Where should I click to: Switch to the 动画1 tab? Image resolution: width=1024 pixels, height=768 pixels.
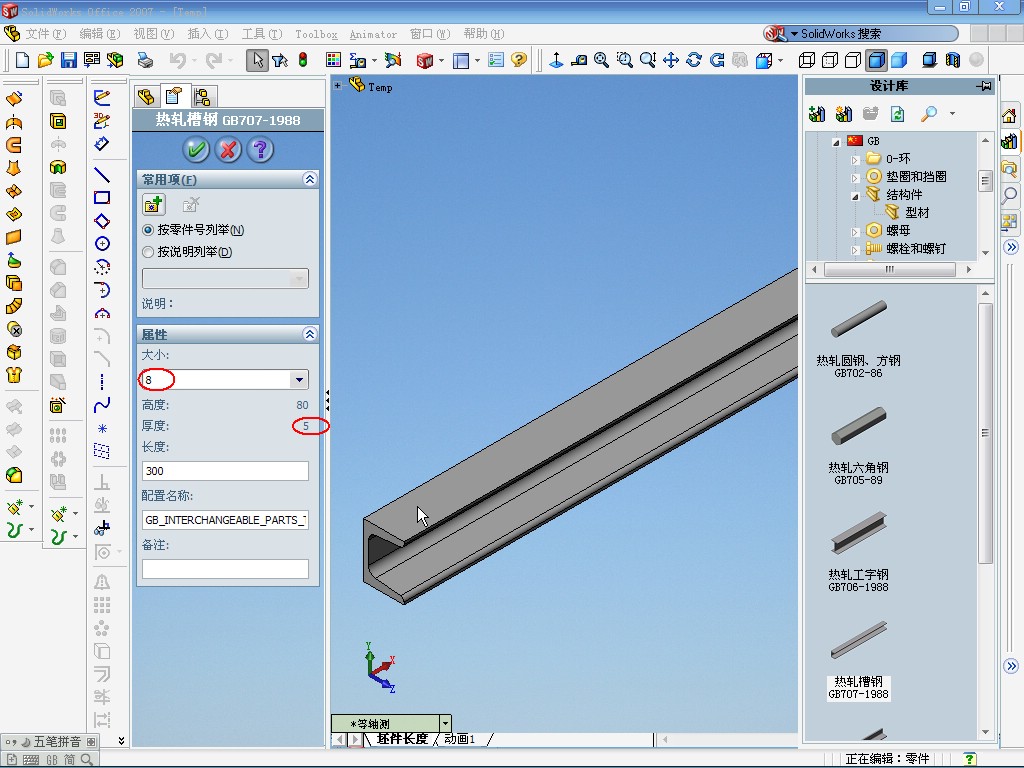[x=460, y=739]
